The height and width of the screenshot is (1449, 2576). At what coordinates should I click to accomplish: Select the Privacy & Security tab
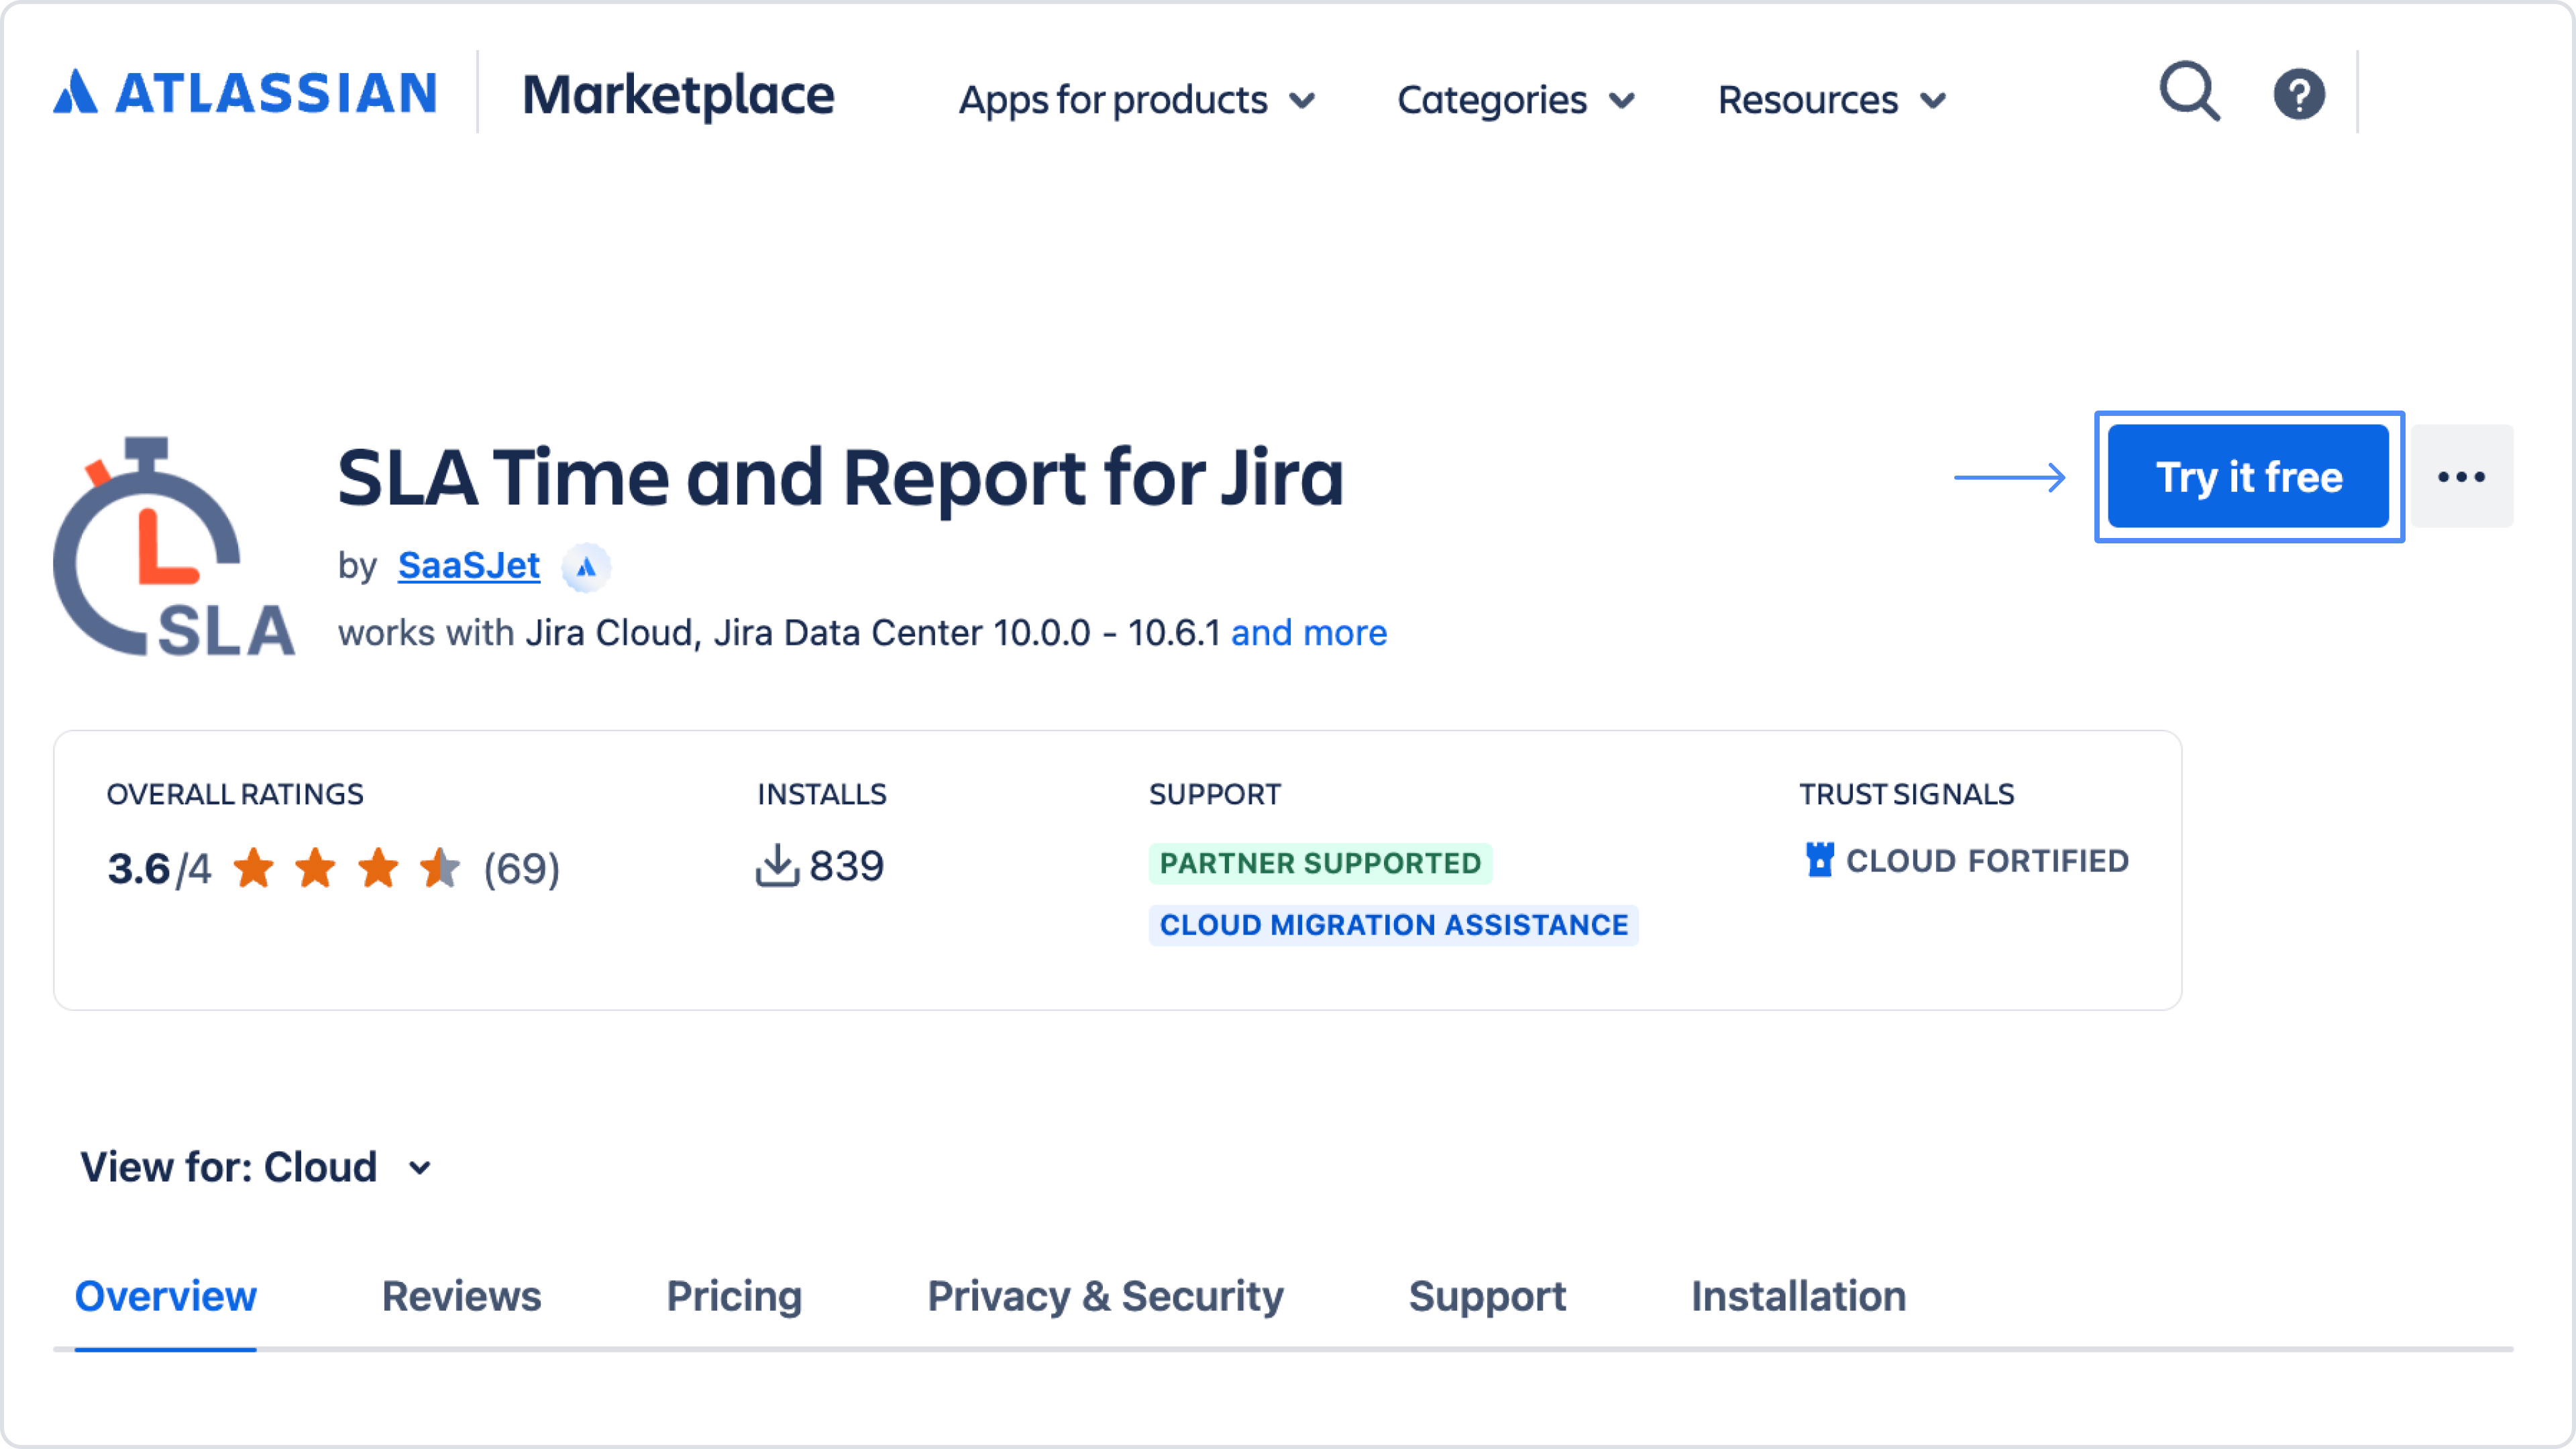coord(1105,1296)
